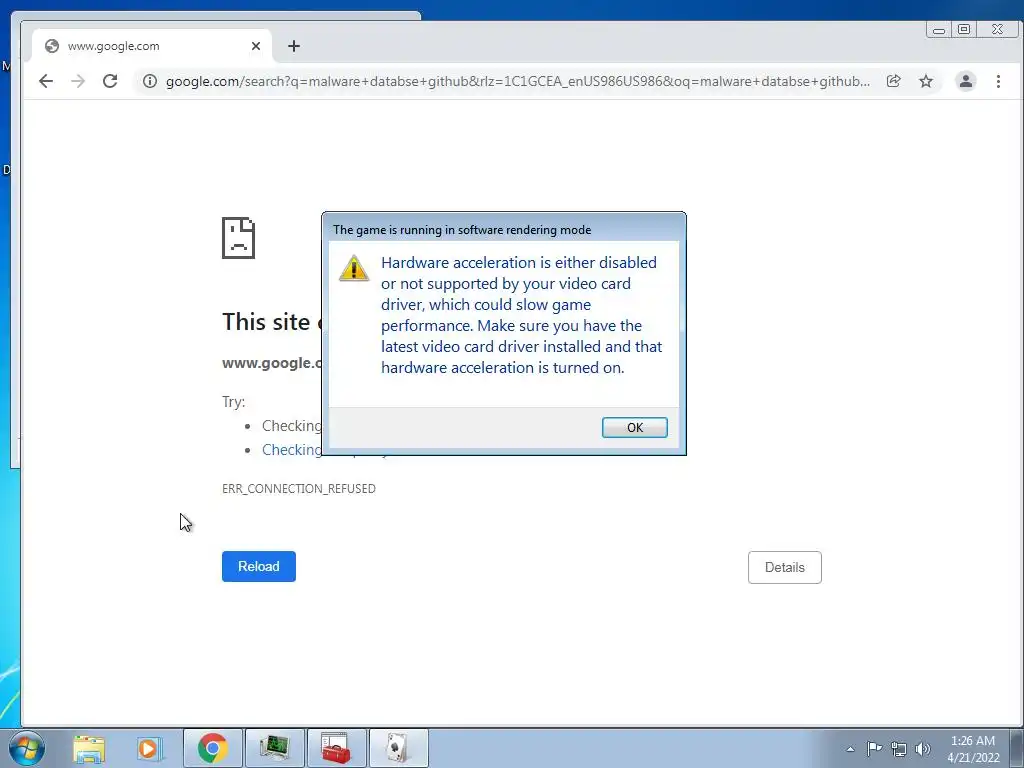
Task: Click the blue Reload button
Action: coord(259,566)
